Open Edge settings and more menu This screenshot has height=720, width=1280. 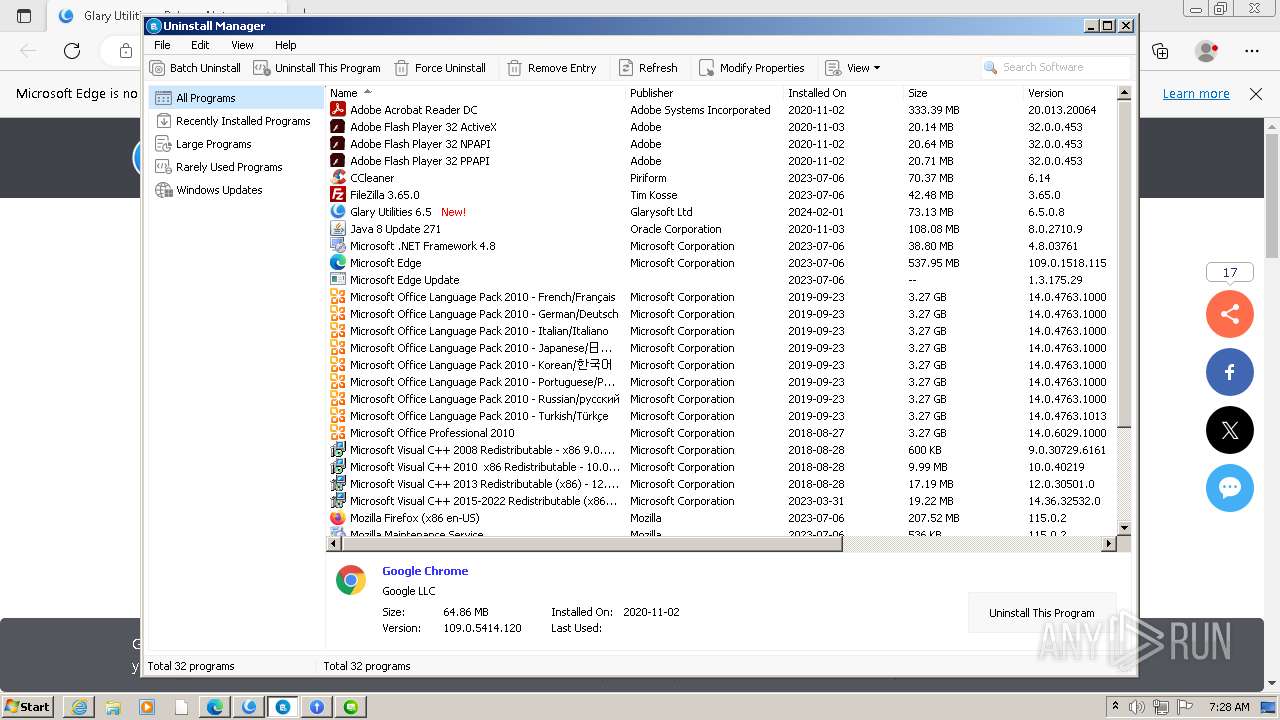tap(1252, 50)
